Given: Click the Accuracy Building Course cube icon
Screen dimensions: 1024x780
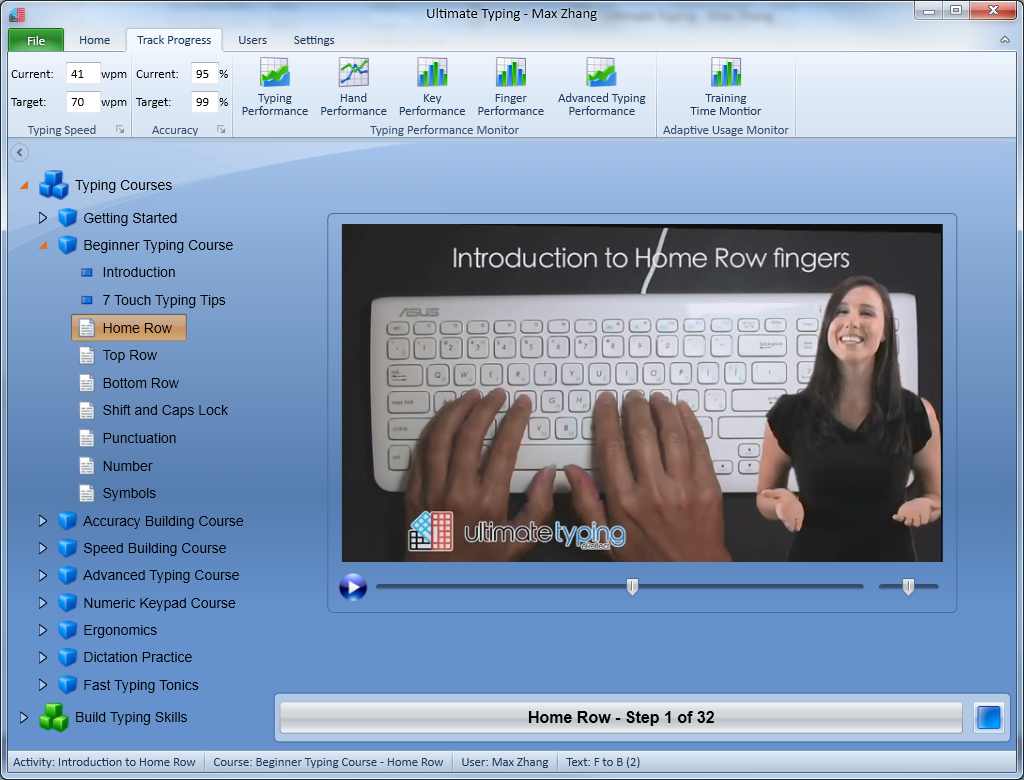Looking at the screenshot, I should click(x=68, y=521).
